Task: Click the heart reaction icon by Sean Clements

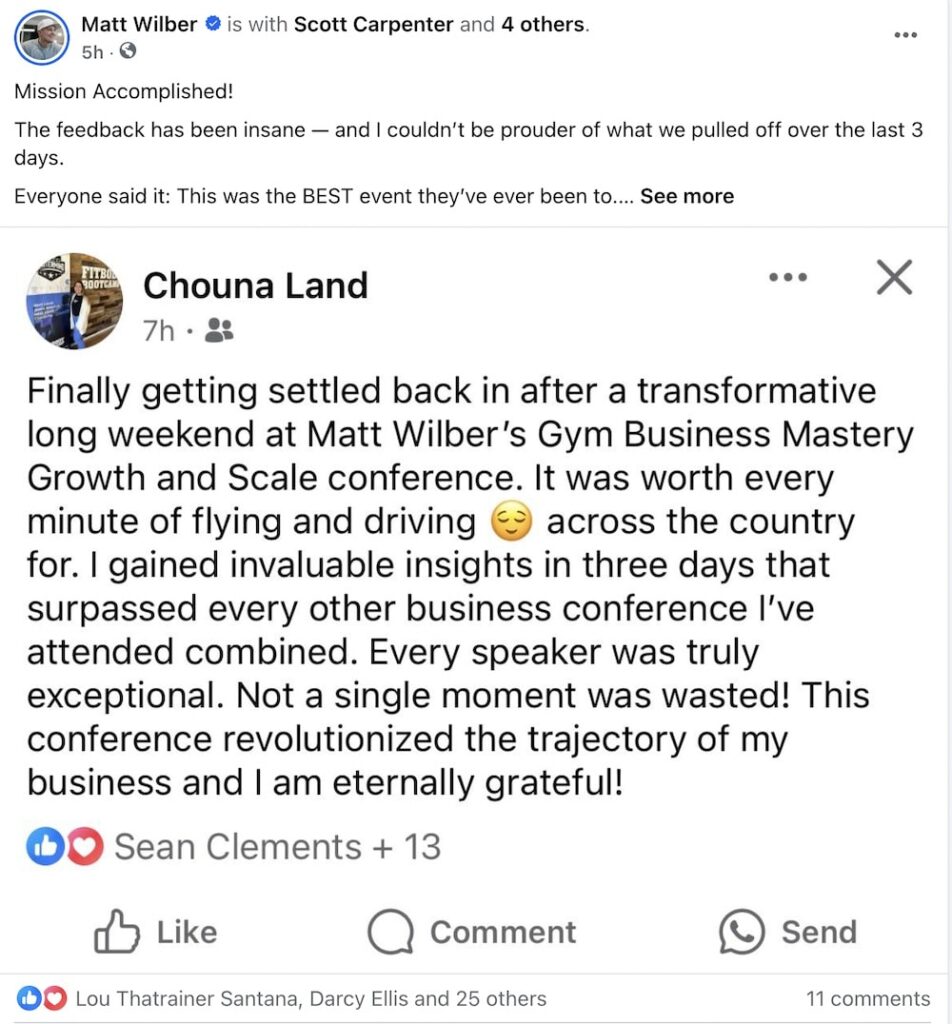Action: 85,846
